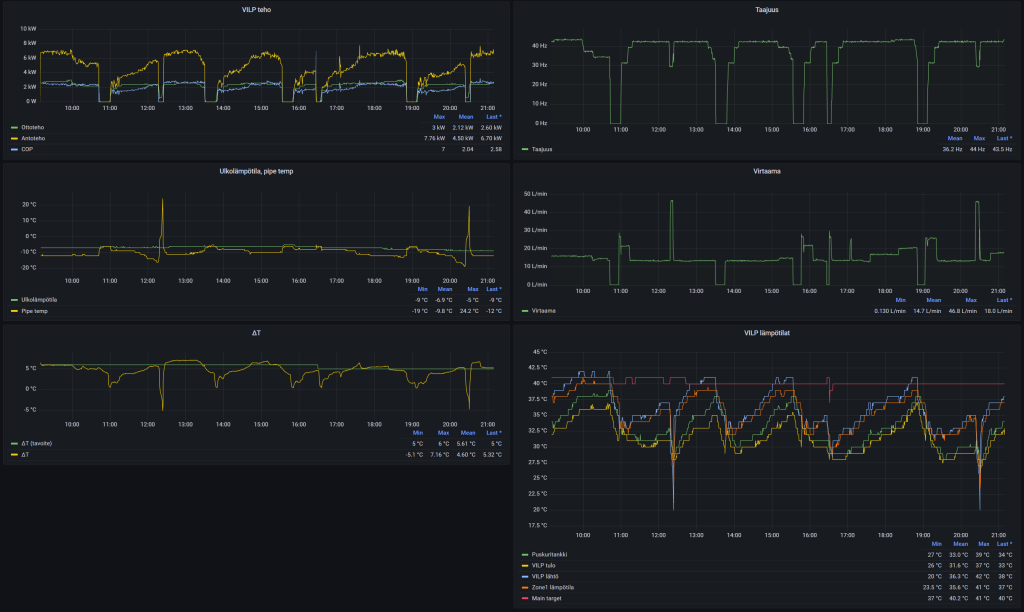Expand the Virtaama panel title menu

point(768,171)
